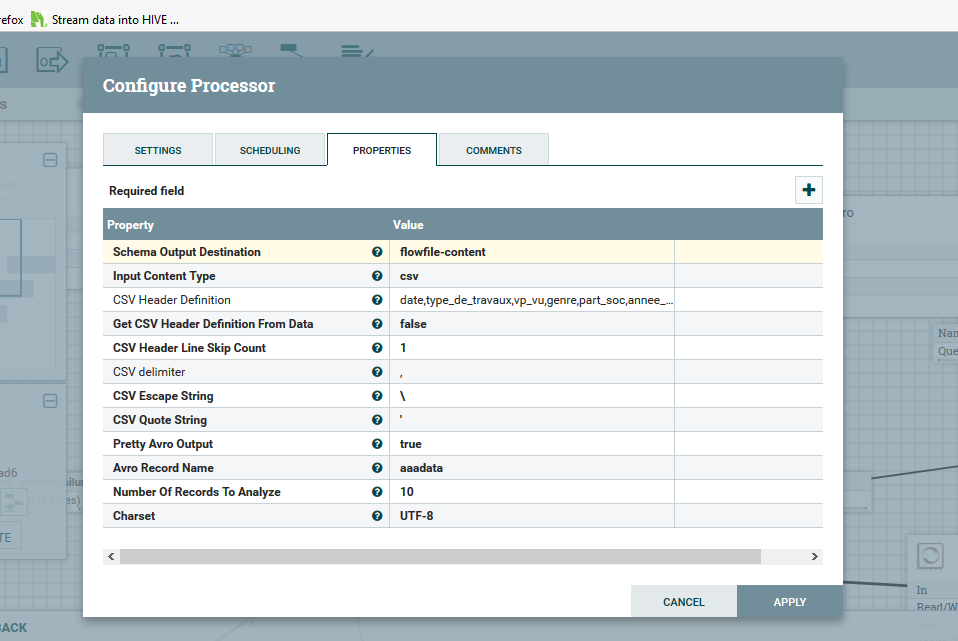This screenshot has height=641, width=958.
Task: Edit the Avro Record Name value aaadata
Action: [531, 468]
